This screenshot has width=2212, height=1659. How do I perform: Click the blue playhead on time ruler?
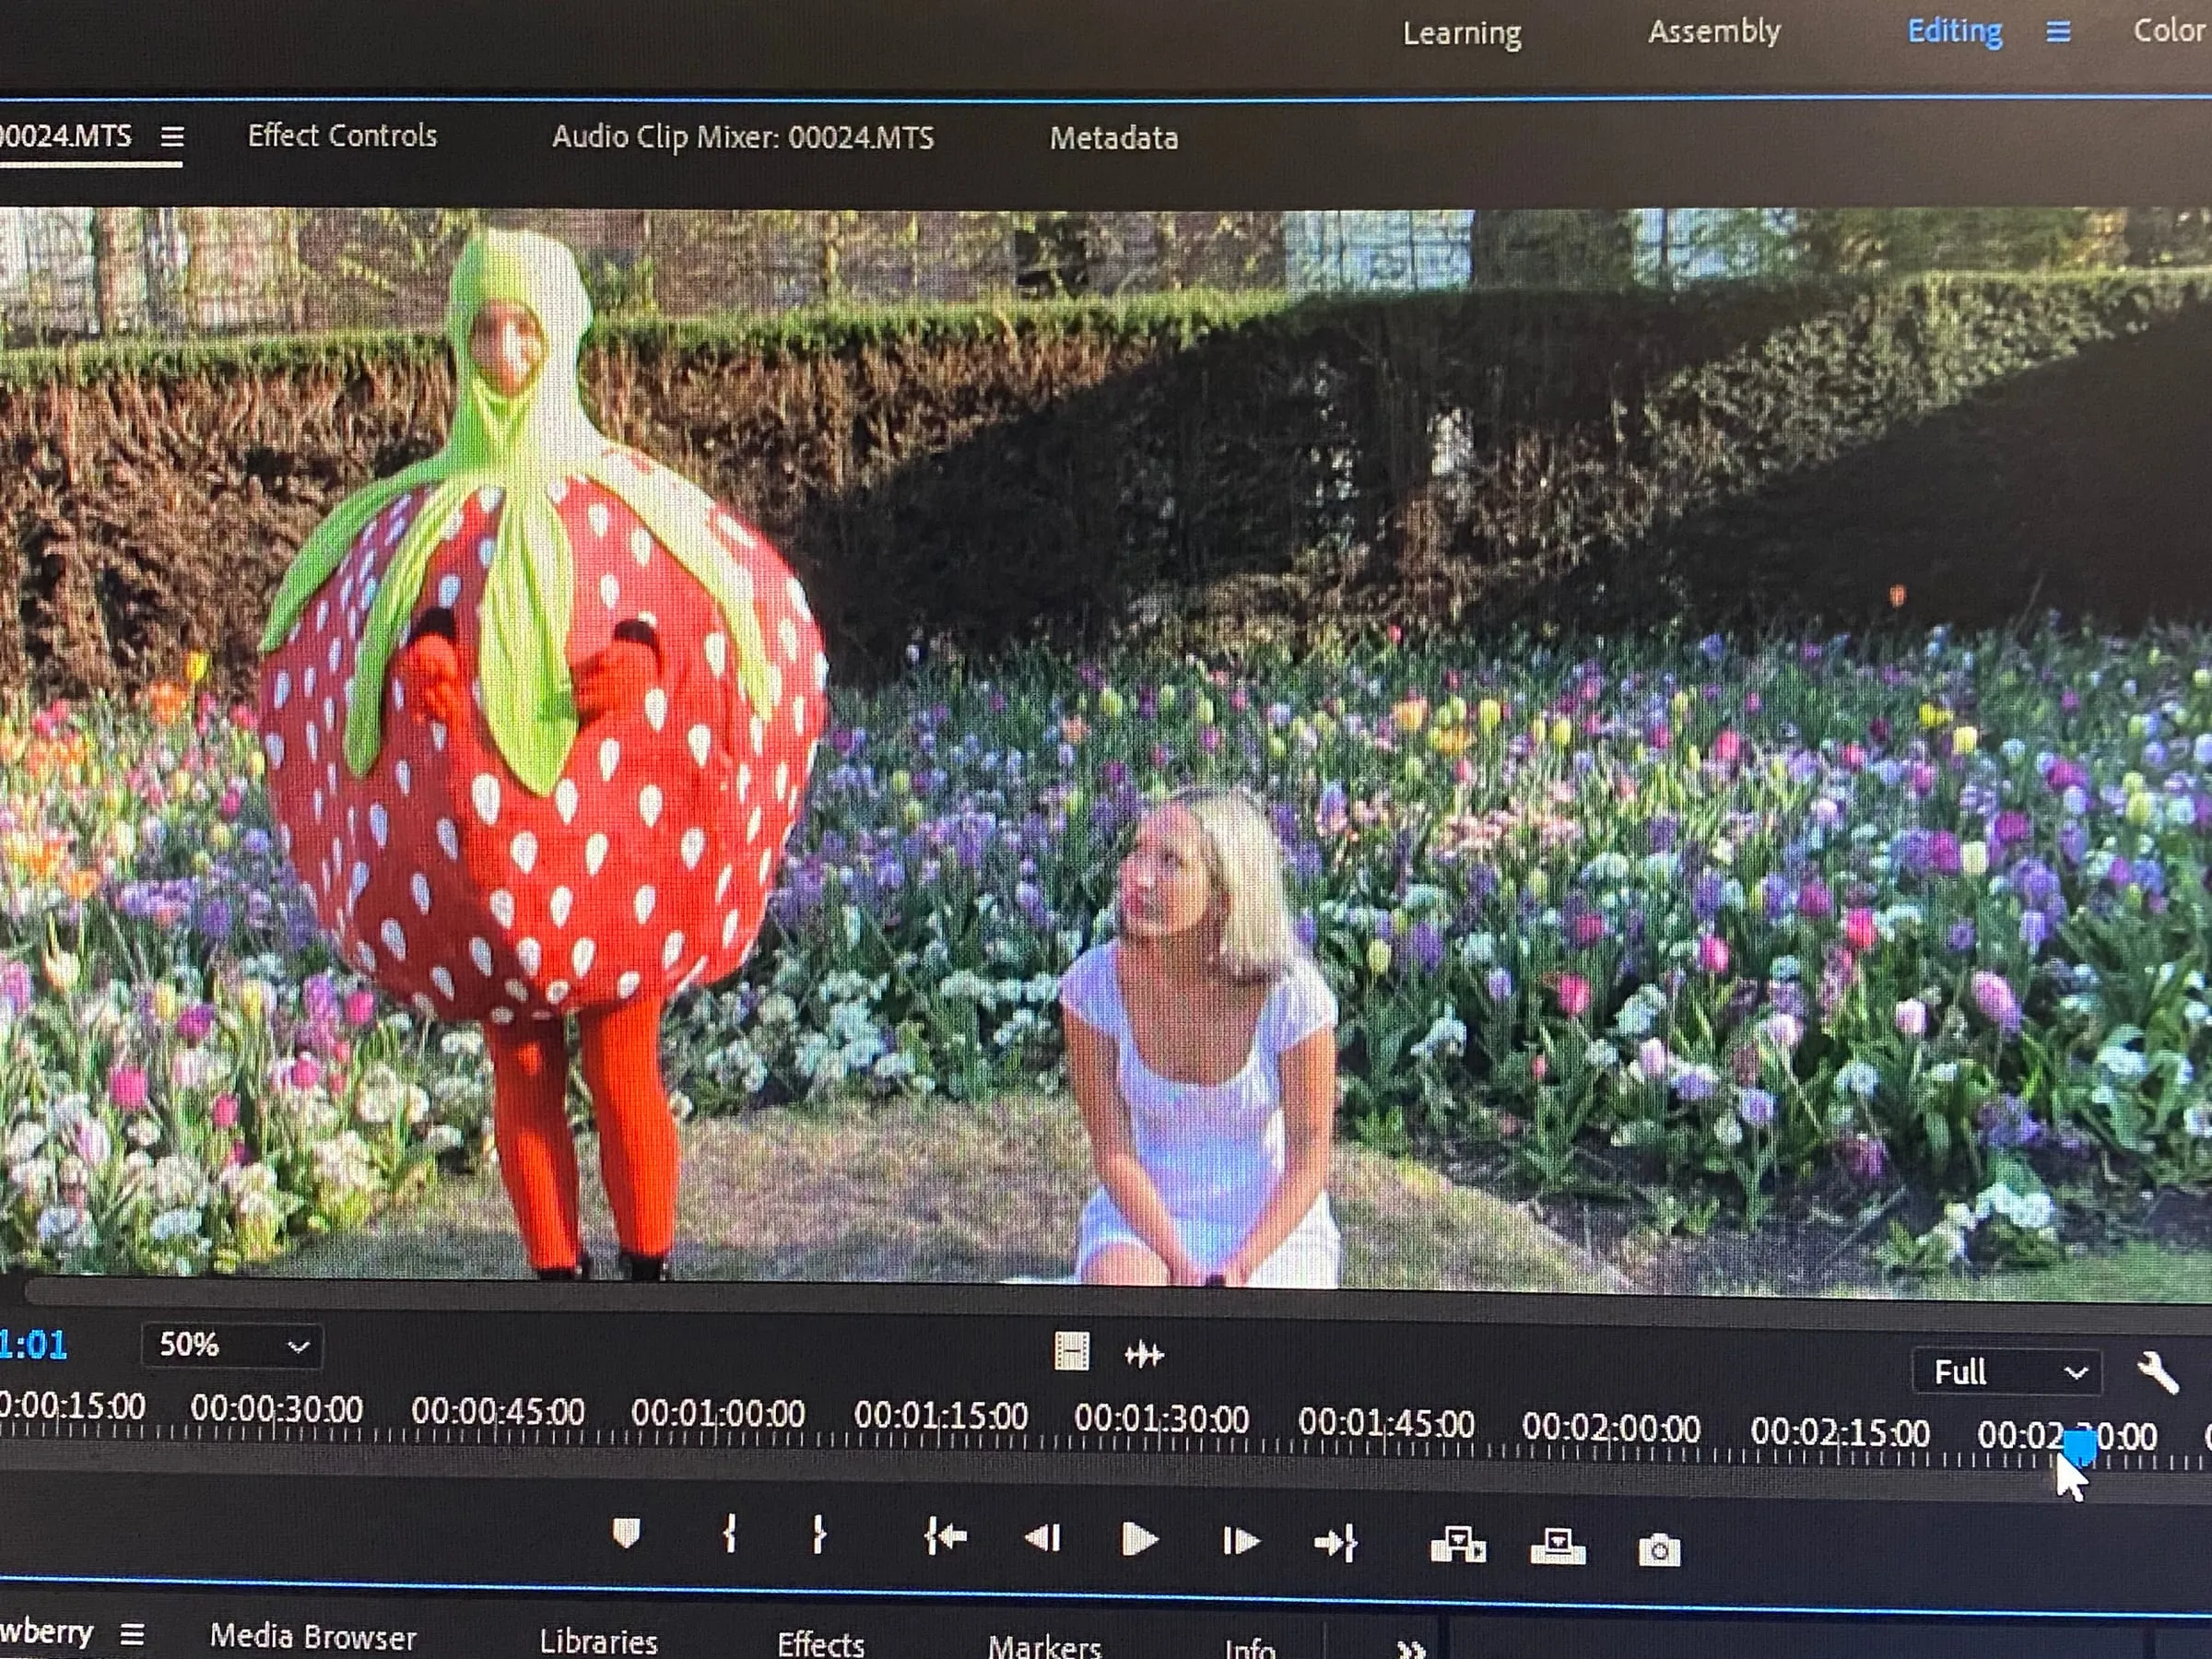pos(2080,1445)
